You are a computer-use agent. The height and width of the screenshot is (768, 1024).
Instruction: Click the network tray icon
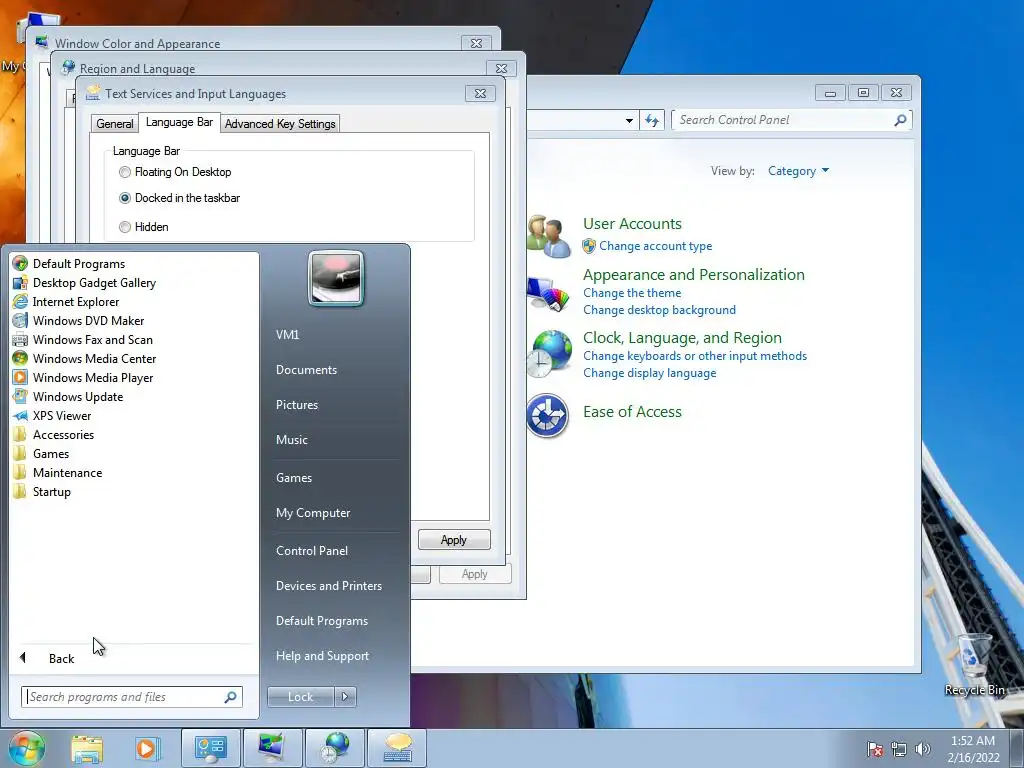point(899,749)
